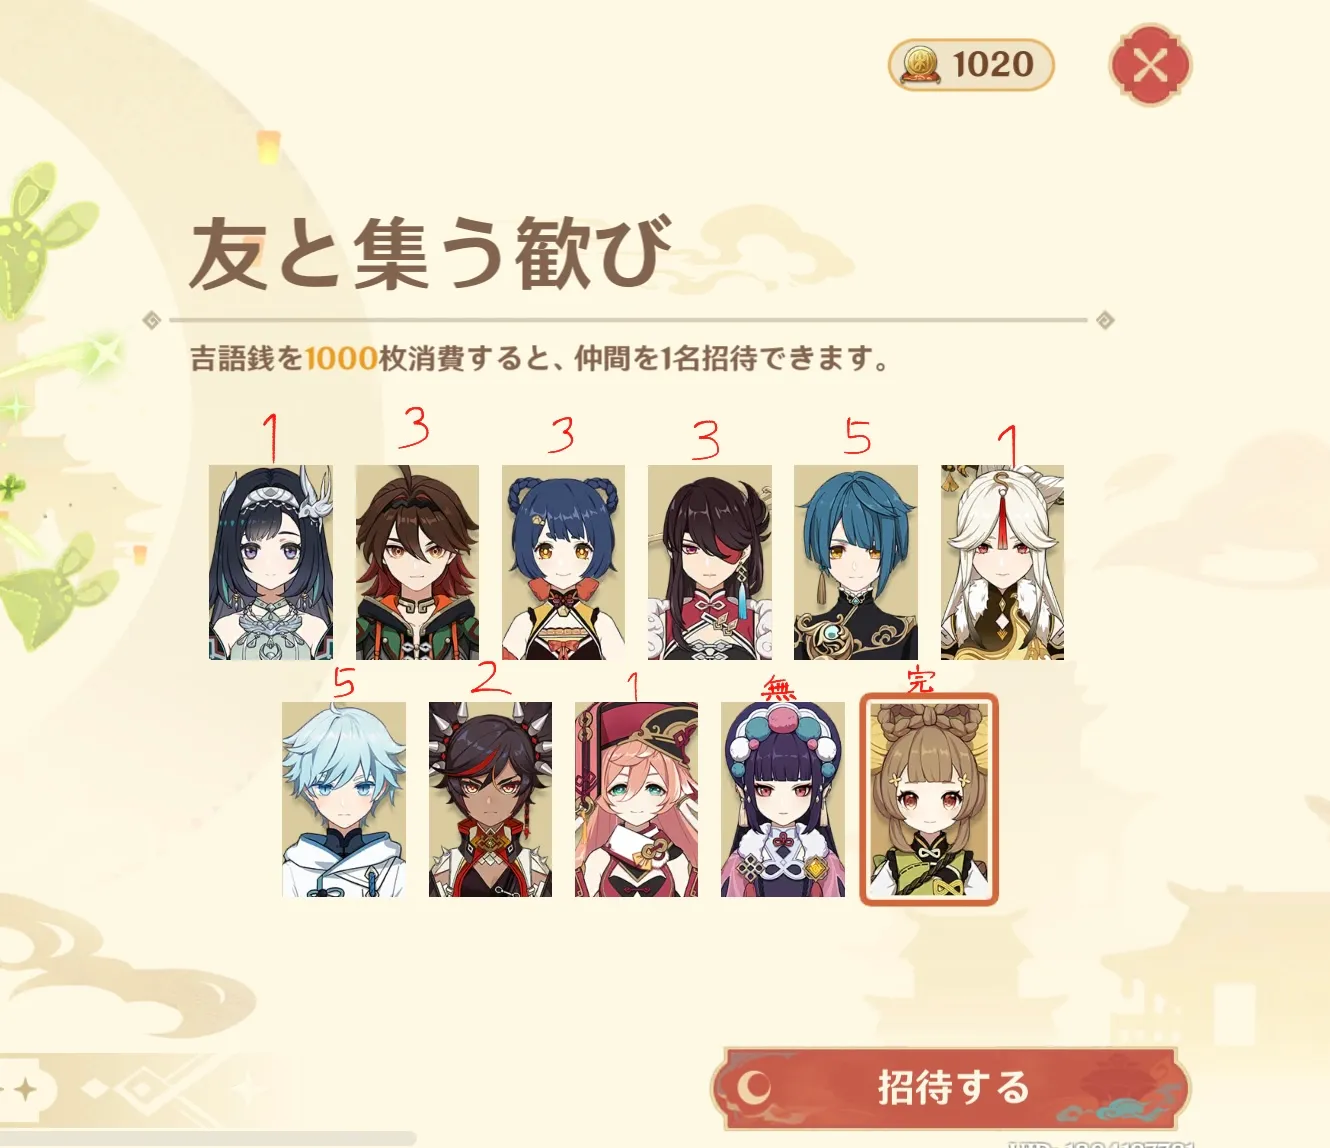Select eyepatch woman in red dress portrait
1330x1148 pixels.
pos(710,562)
